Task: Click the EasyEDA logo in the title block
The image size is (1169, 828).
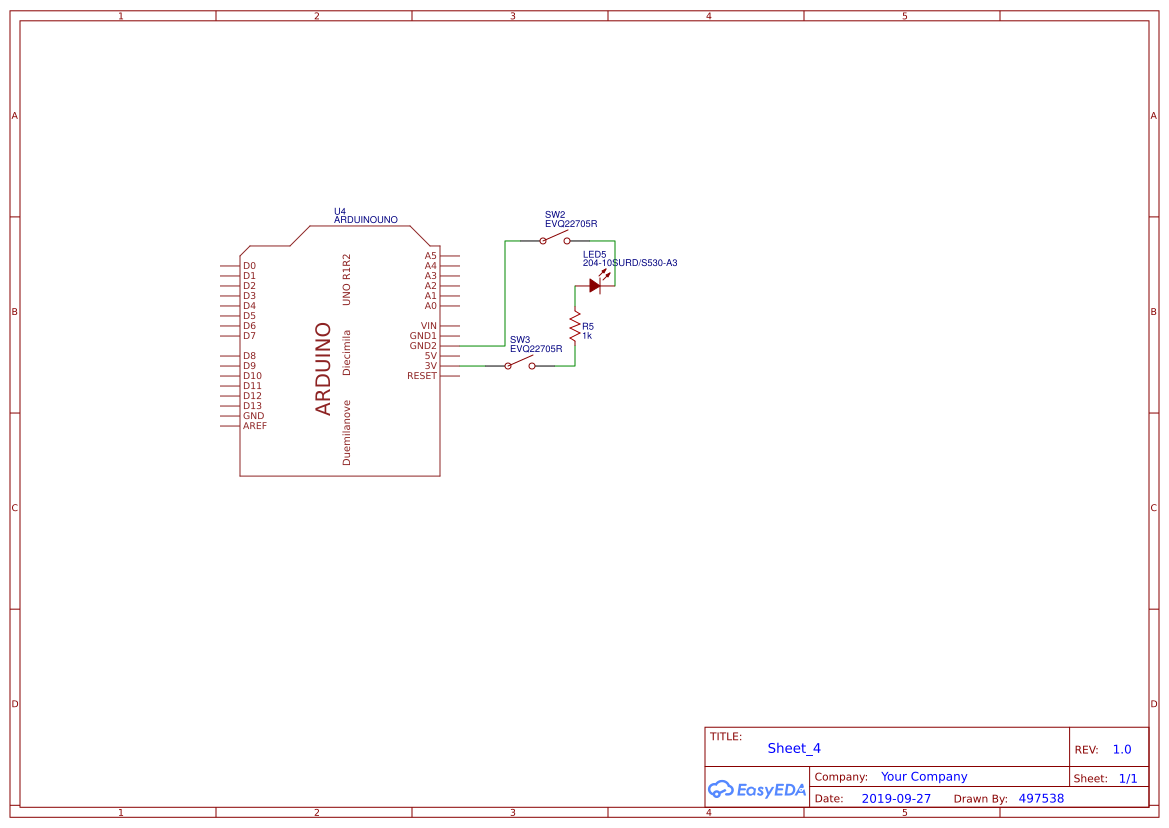Action: point(757,789)
